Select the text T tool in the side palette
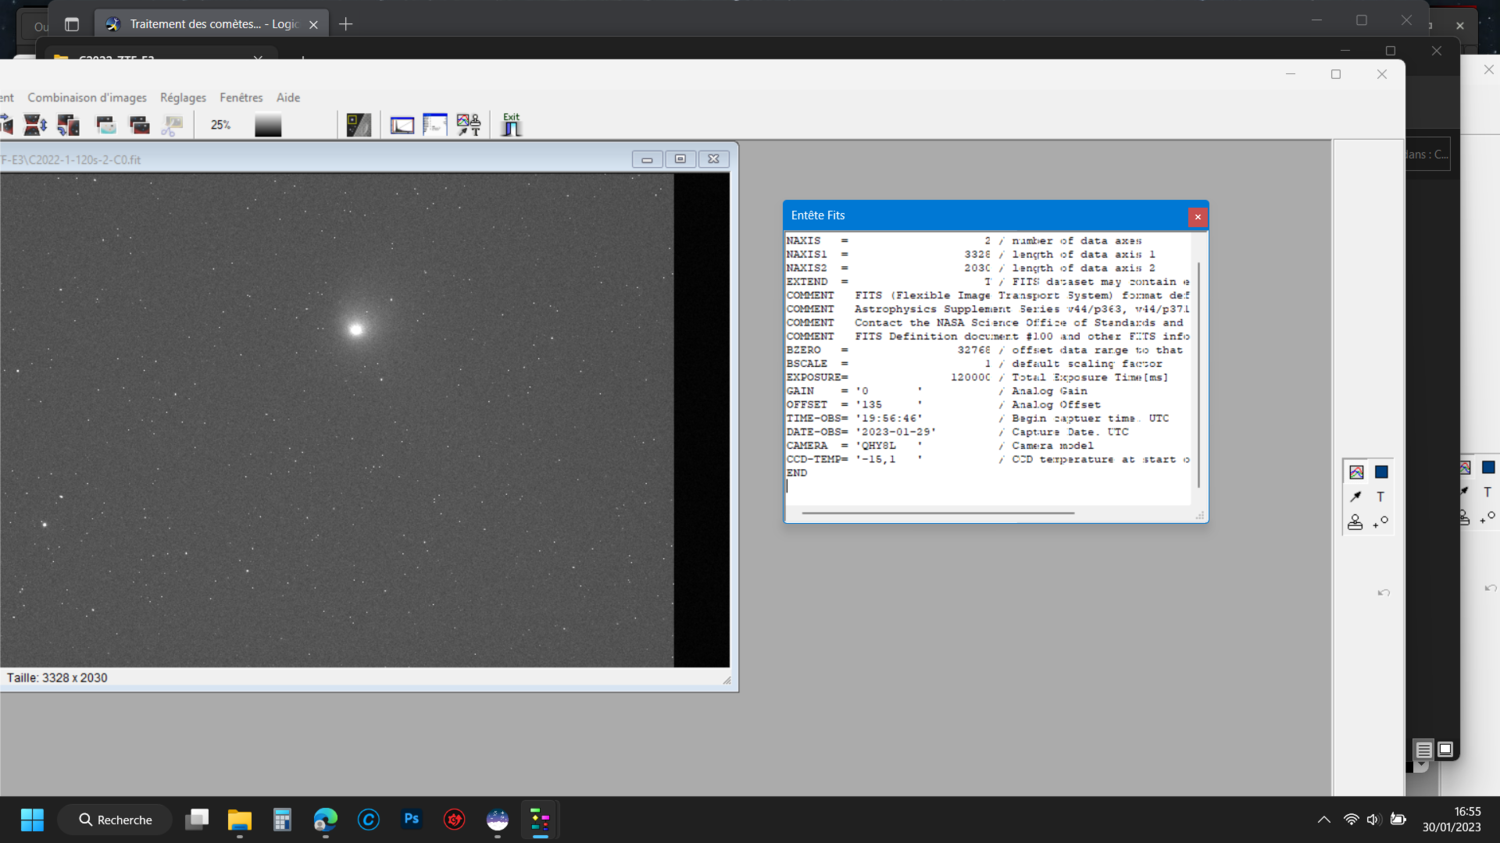Screen dimensions: 1500x843 pyautogui.click(x=1381, y=497)
